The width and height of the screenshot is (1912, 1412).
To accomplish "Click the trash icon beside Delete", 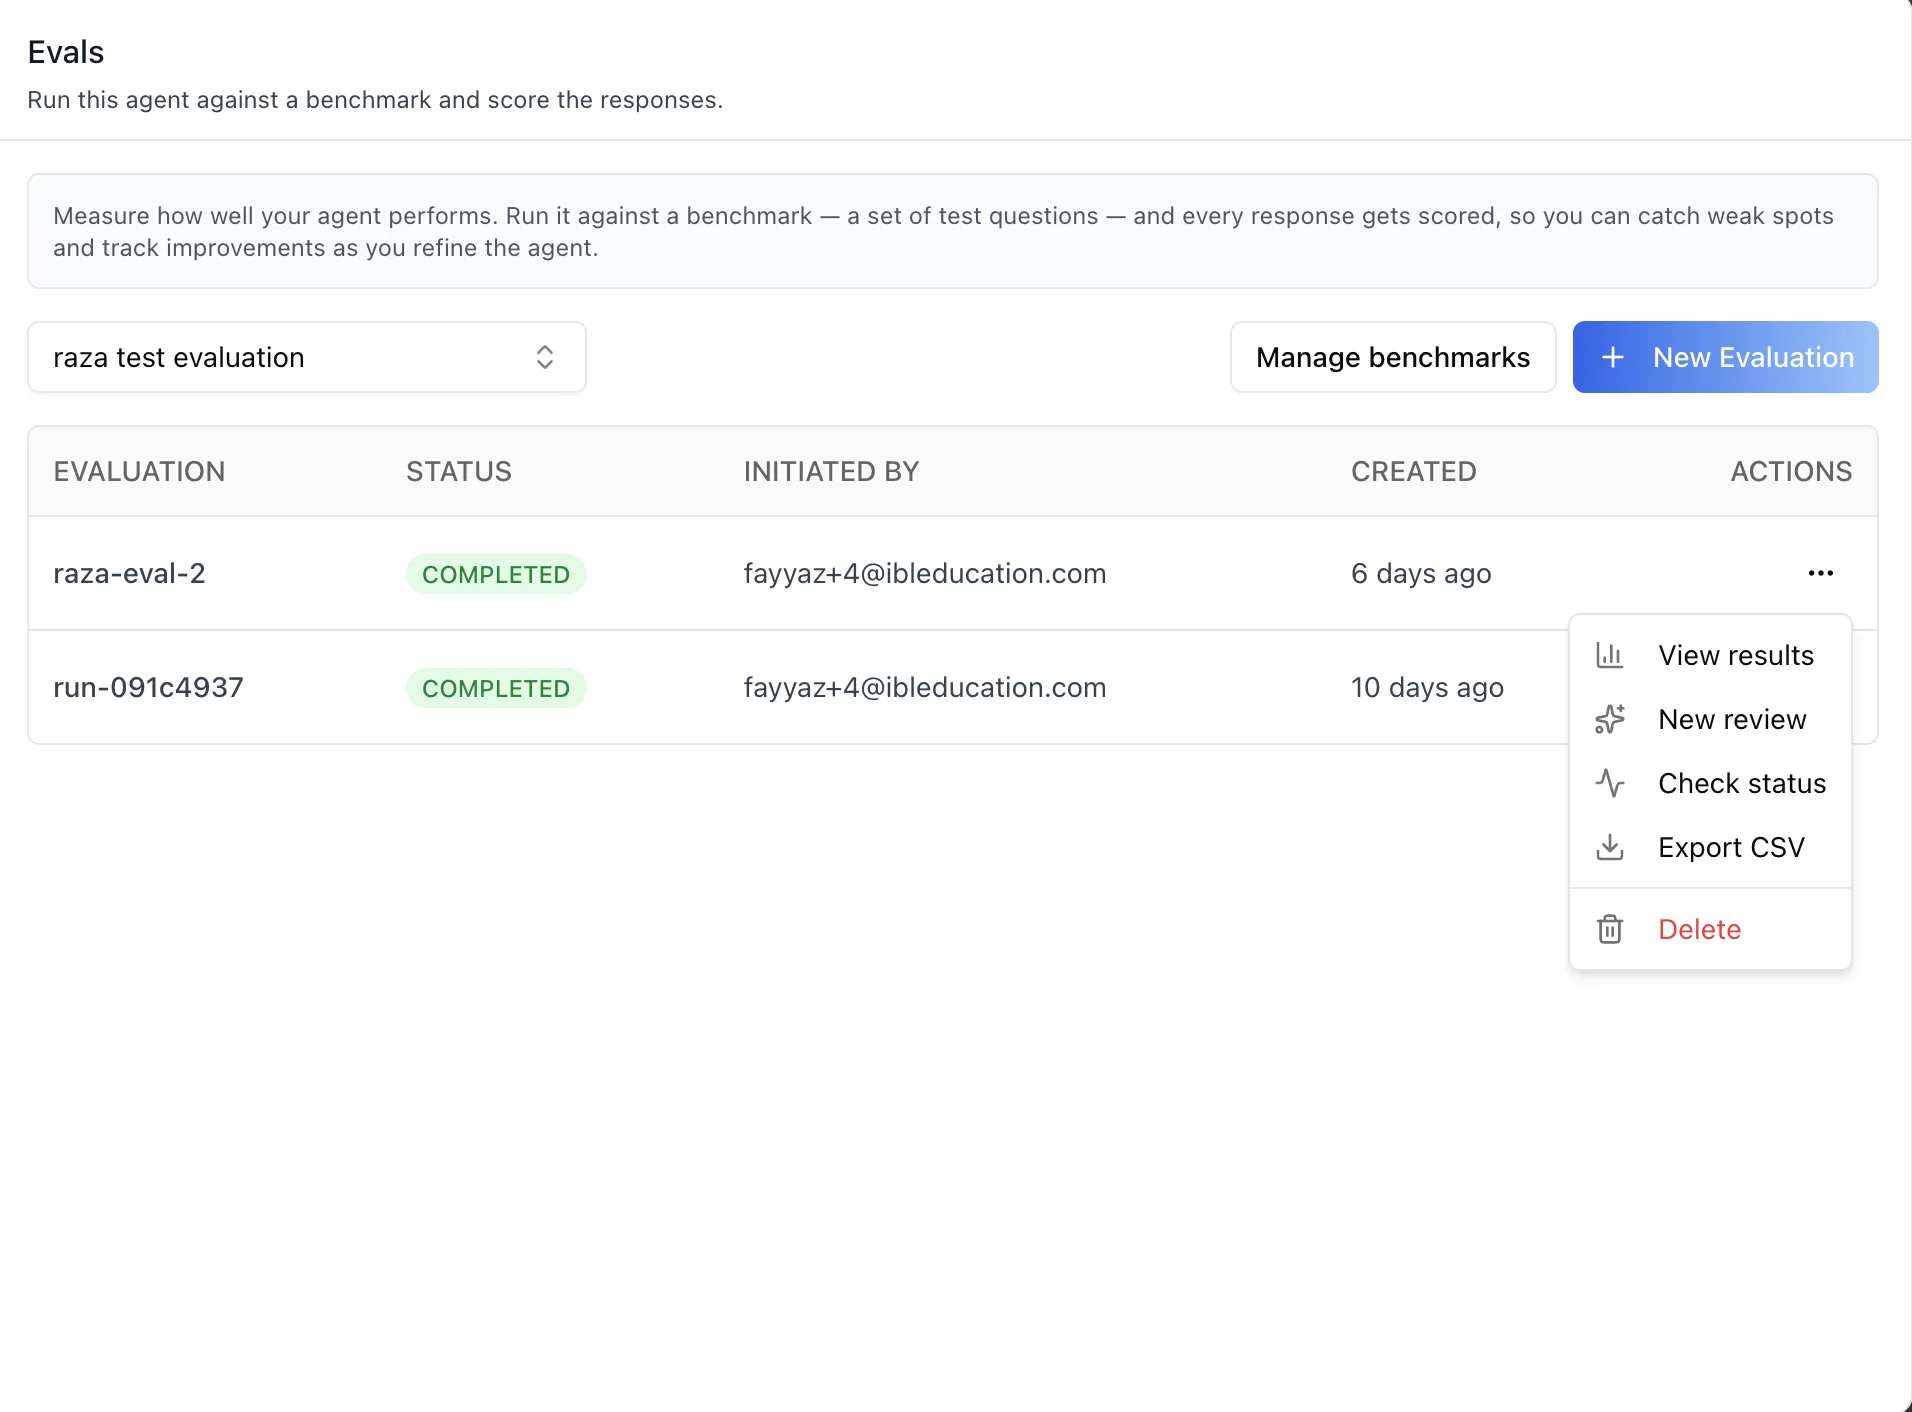I will point(1609,929).
